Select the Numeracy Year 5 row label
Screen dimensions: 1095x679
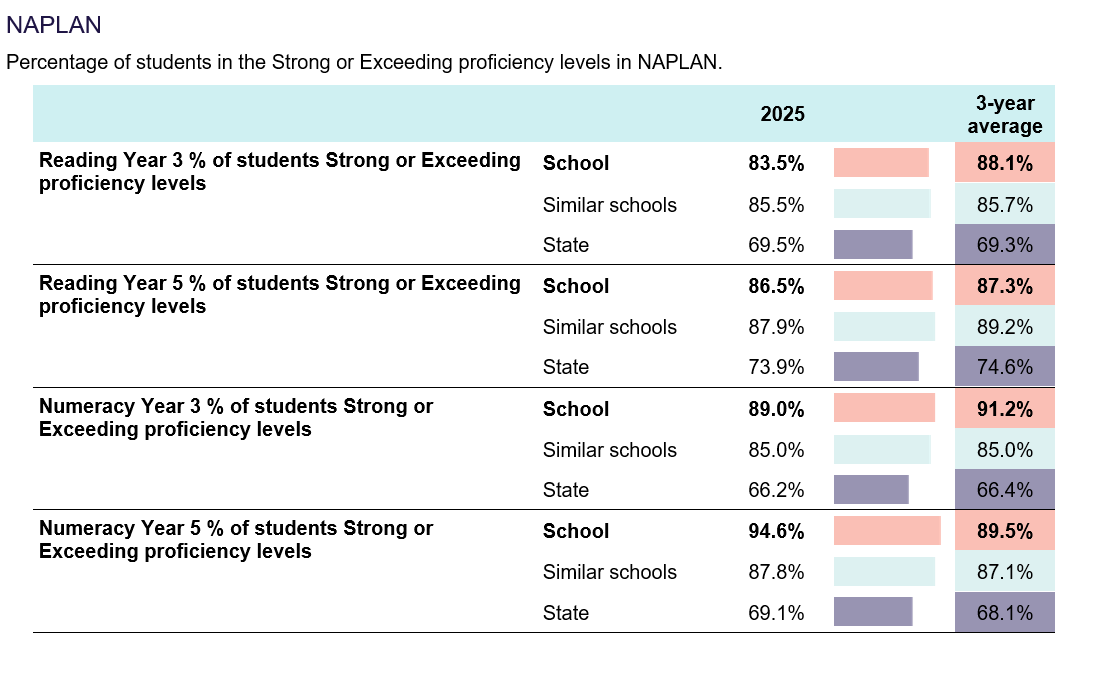point(236,540)
